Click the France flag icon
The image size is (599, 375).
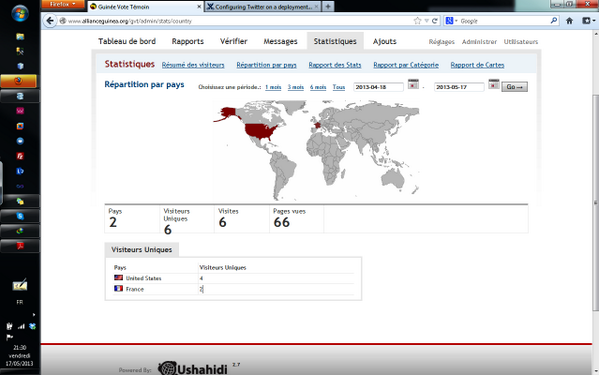pos(118,288)
